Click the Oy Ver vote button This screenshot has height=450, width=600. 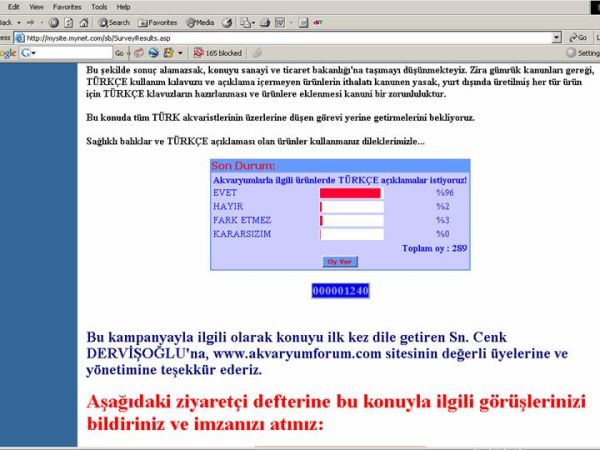pos(340,262)
